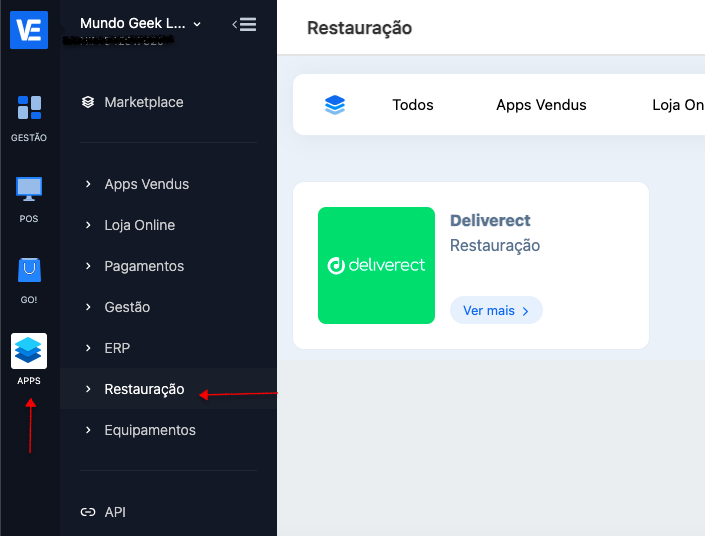Collapse sidebar with the hamburger menu icon
Image resolution: width=705 pixels, height=536 pixels.
tap(244, 24)
